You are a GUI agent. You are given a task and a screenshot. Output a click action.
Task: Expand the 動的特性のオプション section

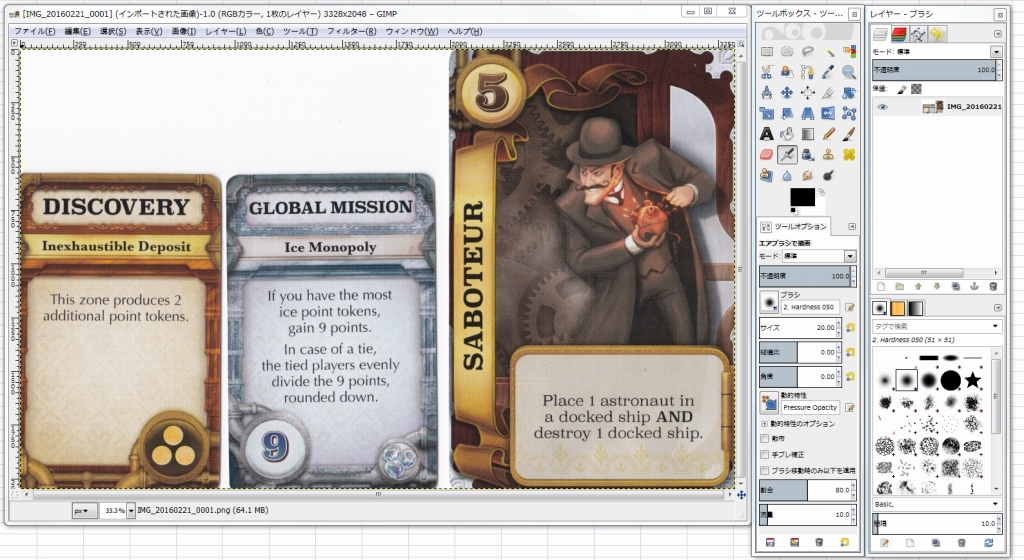tap(765, 424)
